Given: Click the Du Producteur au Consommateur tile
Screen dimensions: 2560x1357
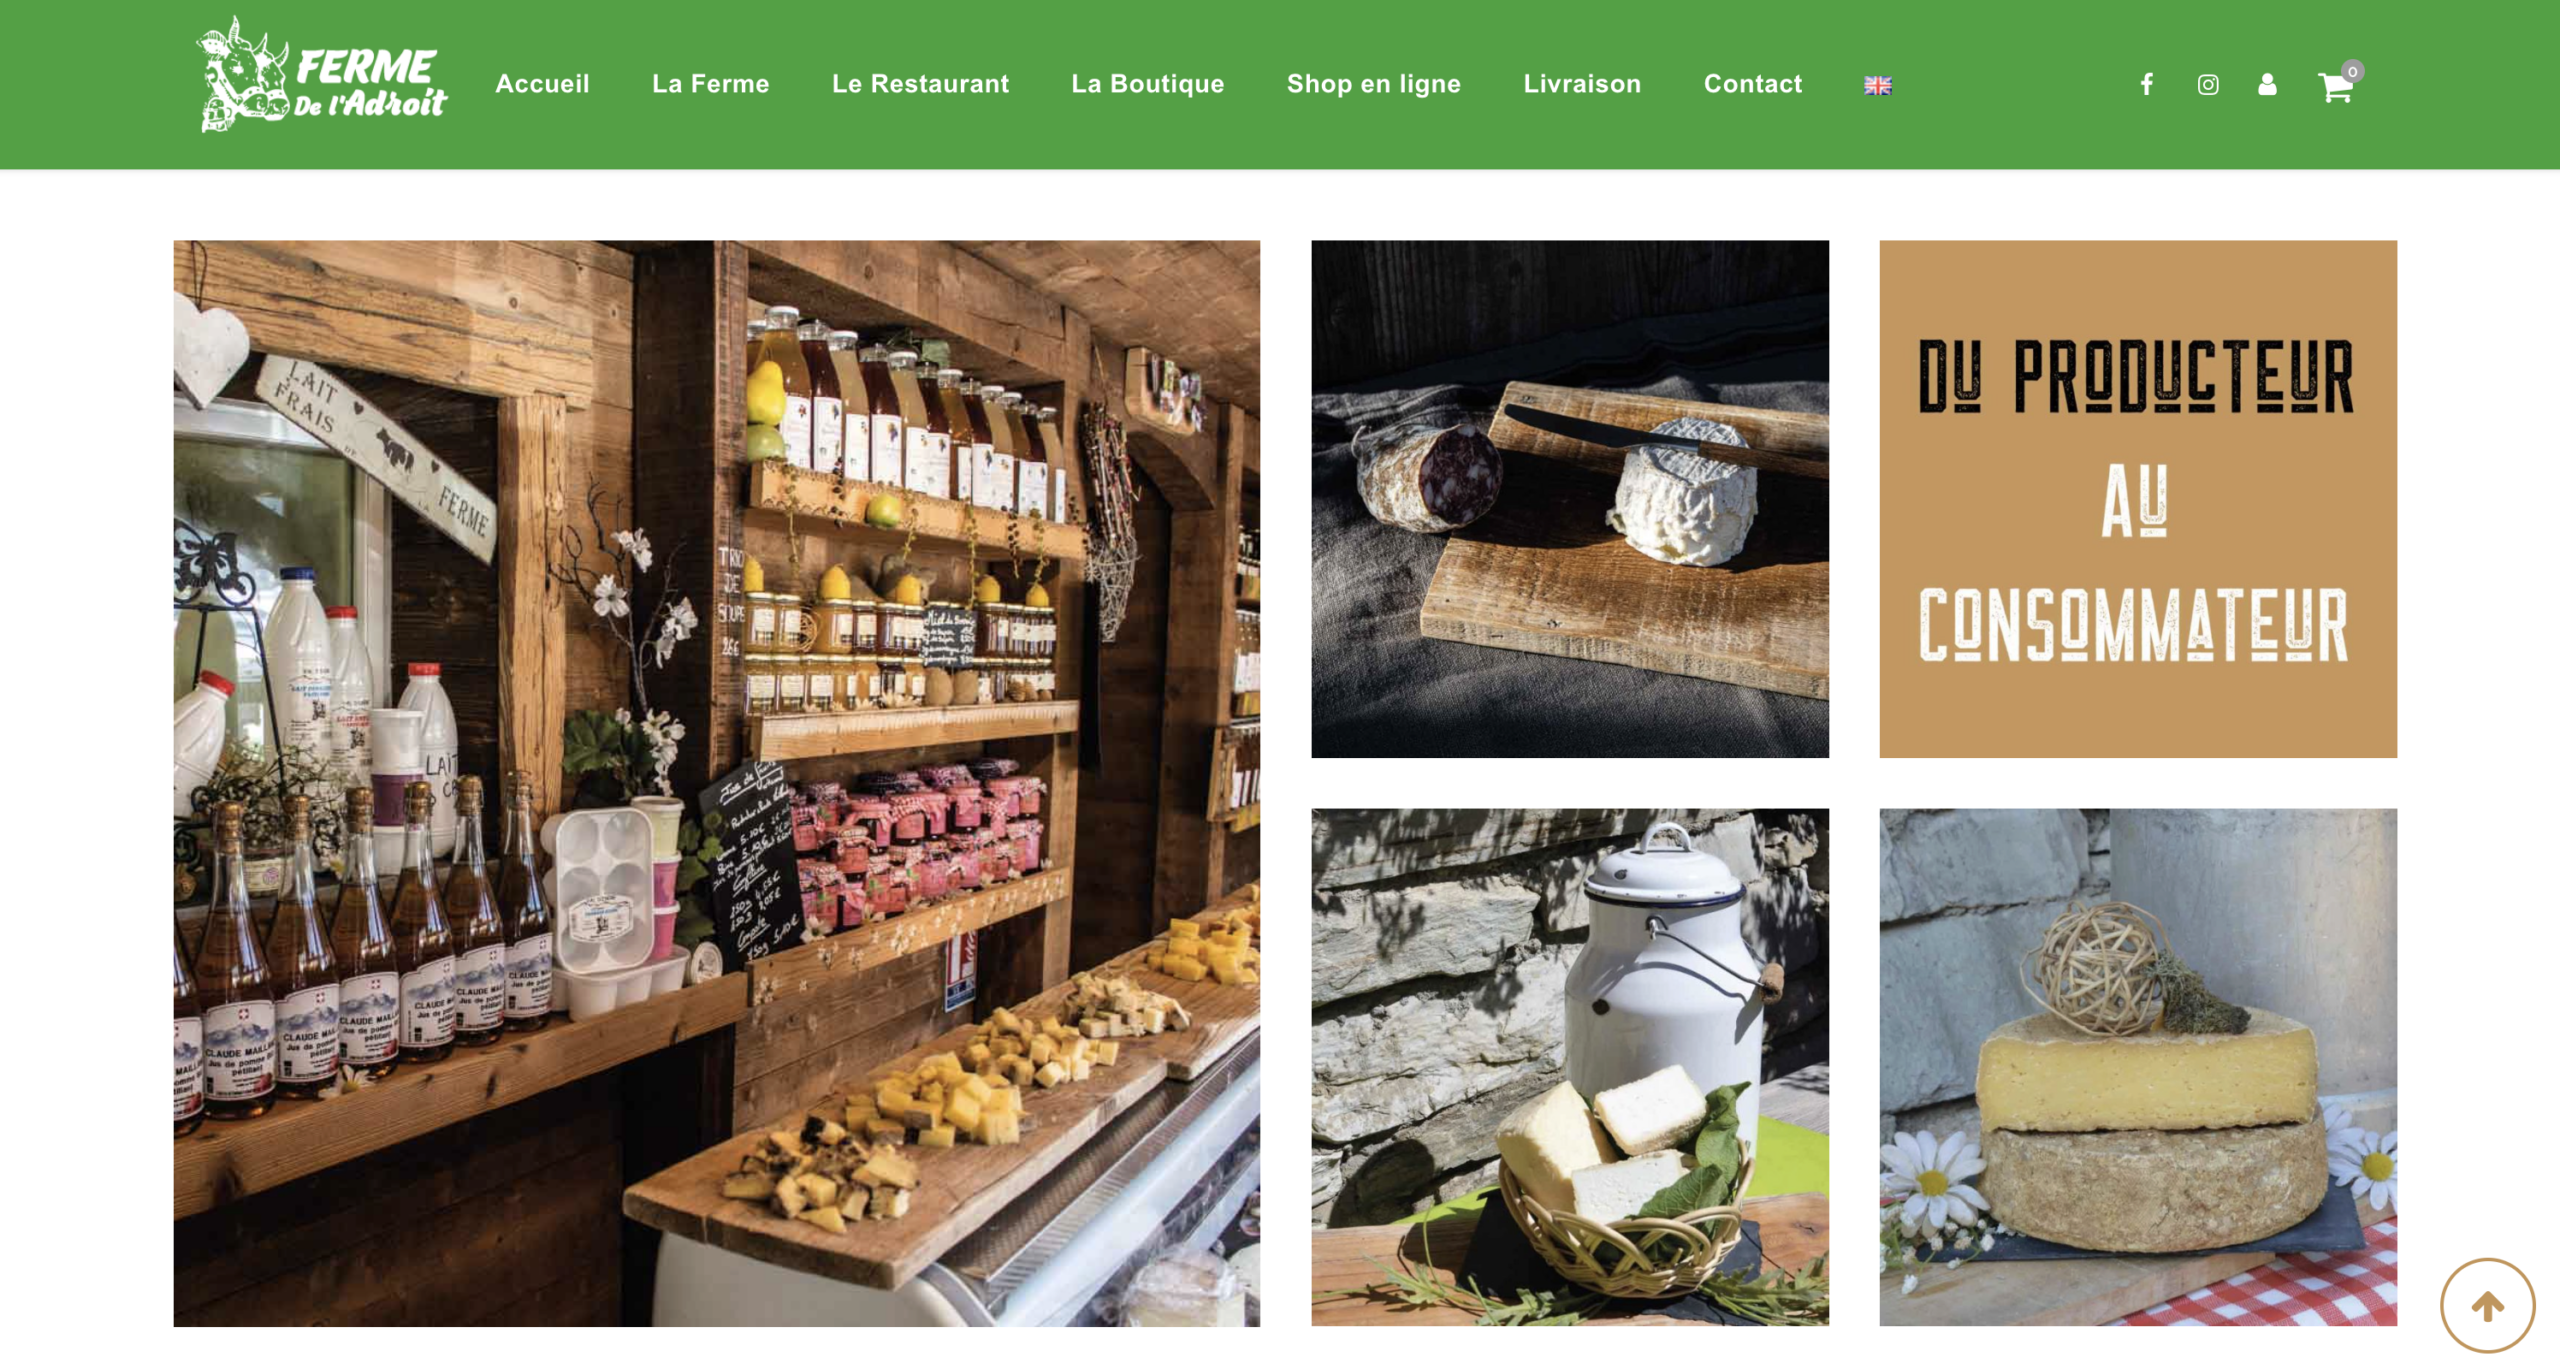Looking at the screenshot, I should point(2137,498).
